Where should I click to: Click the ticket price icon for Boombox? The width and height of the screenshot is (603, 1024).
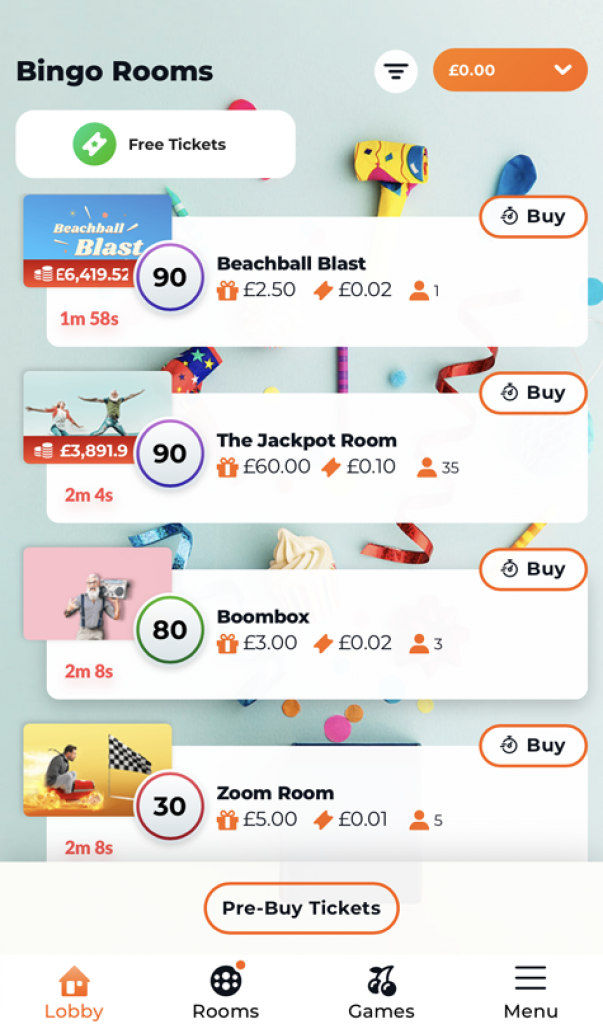323,643
